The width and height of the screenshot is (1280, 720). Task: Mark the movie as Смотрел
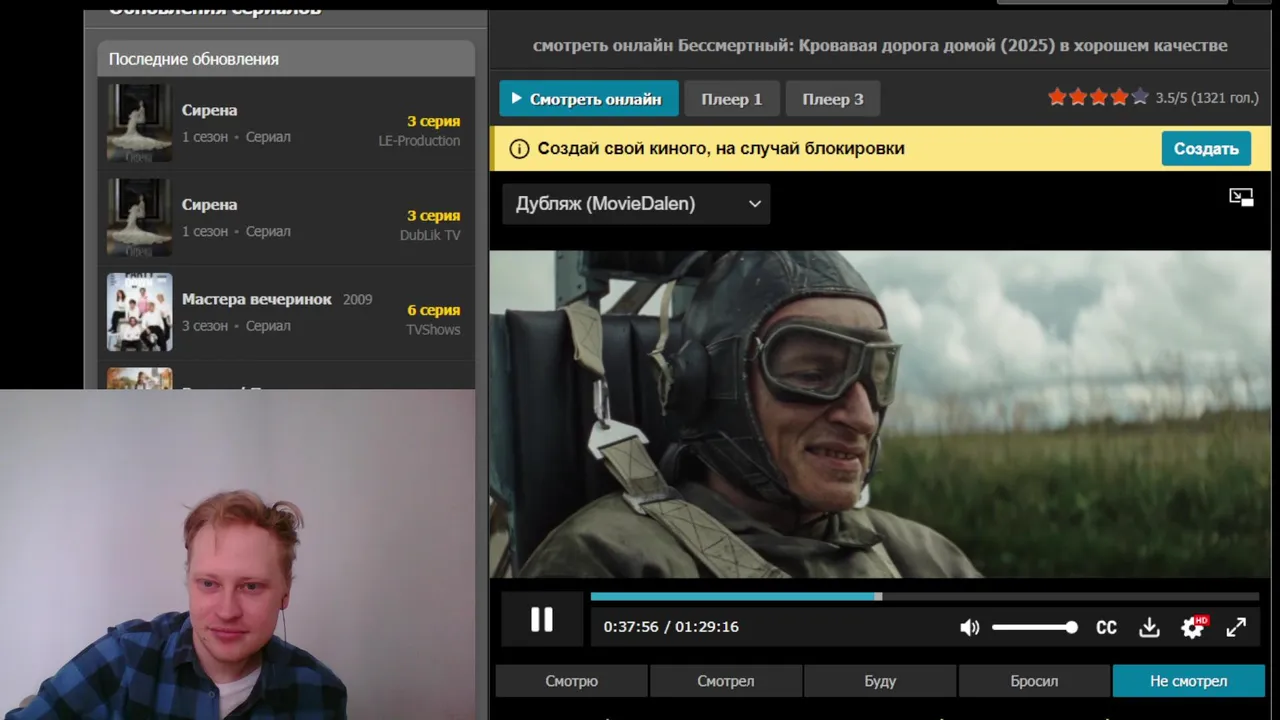[x=726, y=681]
